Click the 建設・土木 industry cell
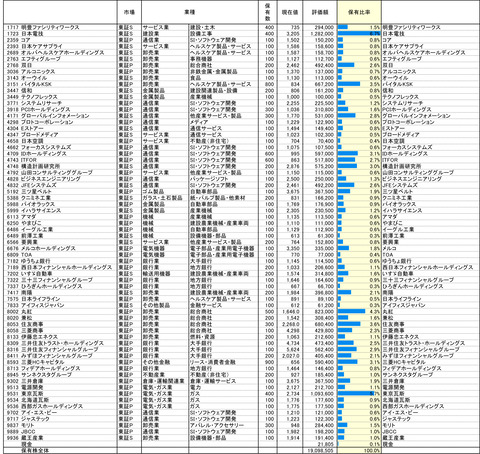Image resolution: width=480 pixels, height=454 pixels. pos(223,27)
